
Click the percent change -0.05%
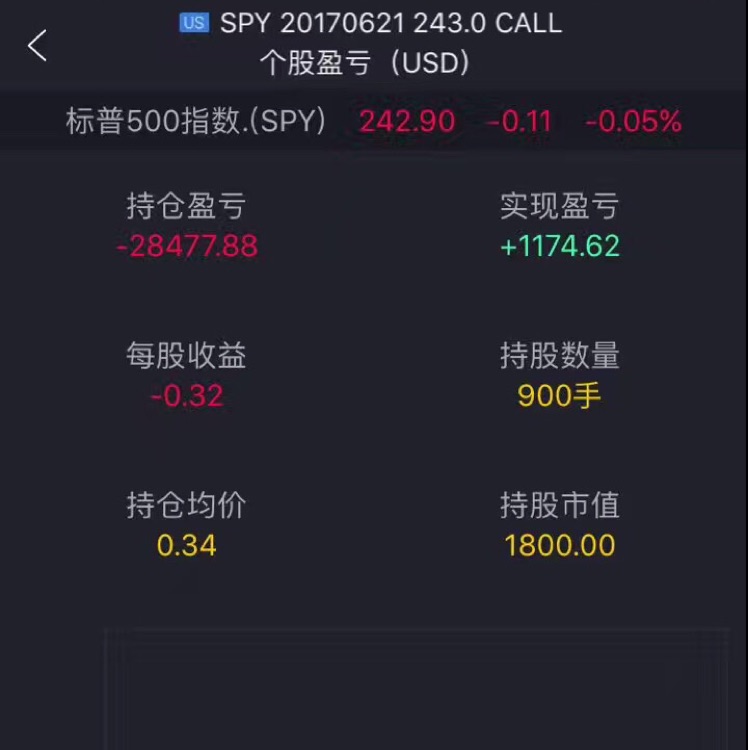pyautogui.click(x=633, y=121)
